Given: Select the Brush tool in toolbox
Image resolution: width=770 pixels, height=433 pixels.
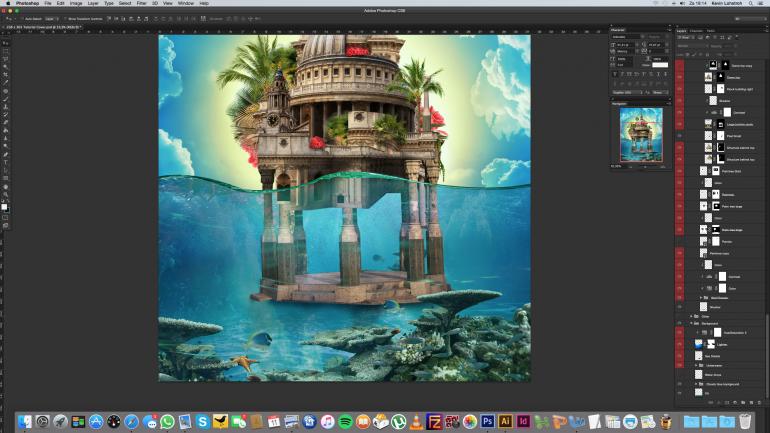Looking at the screenshot, I should coord(6,99).
